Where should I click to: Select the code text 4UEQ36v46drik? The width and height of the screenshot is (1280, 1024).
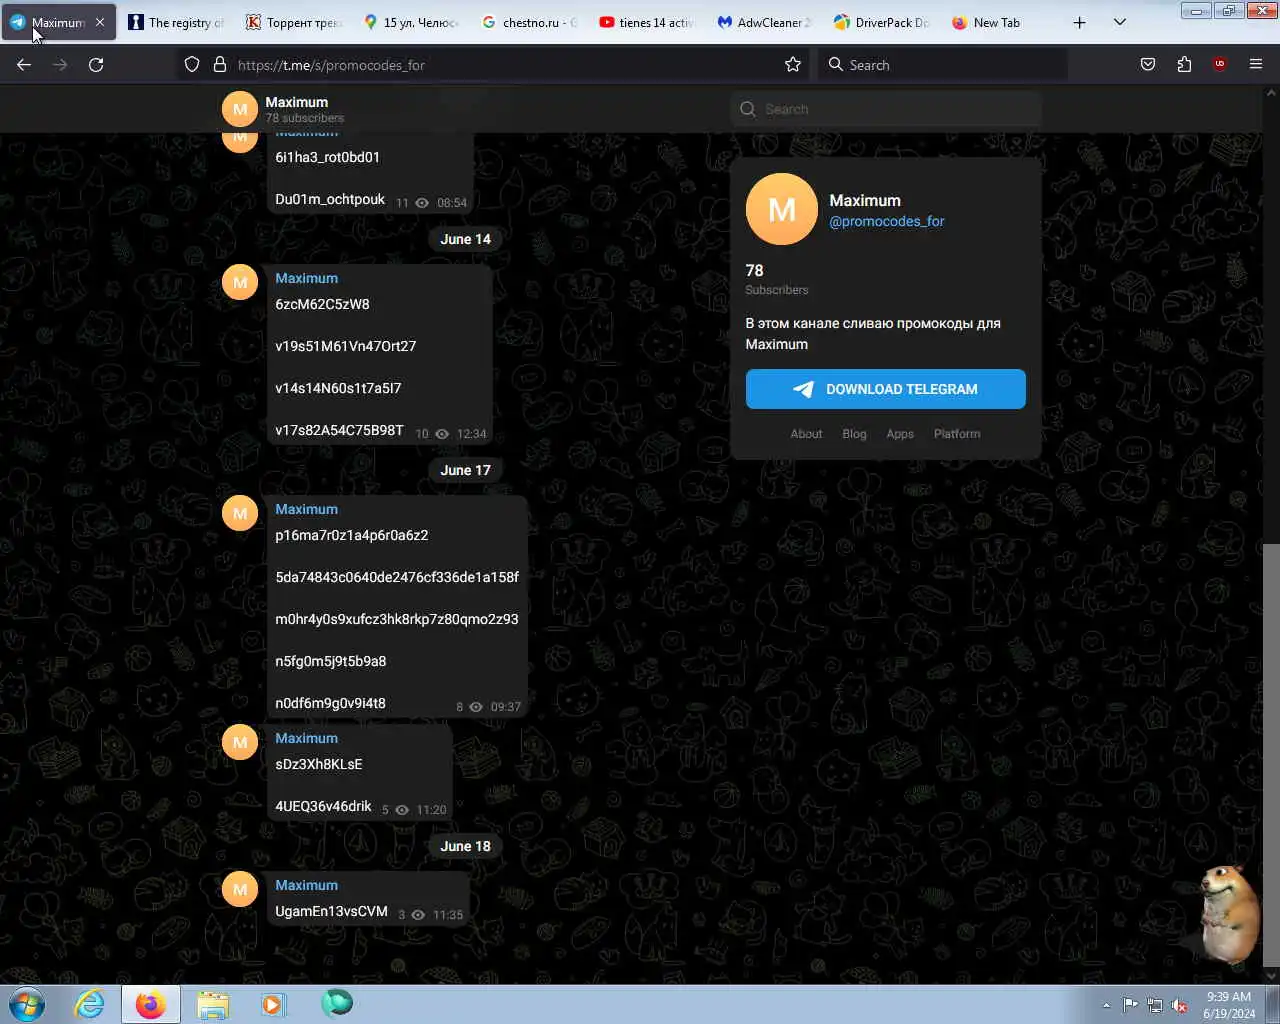[323, 806]
